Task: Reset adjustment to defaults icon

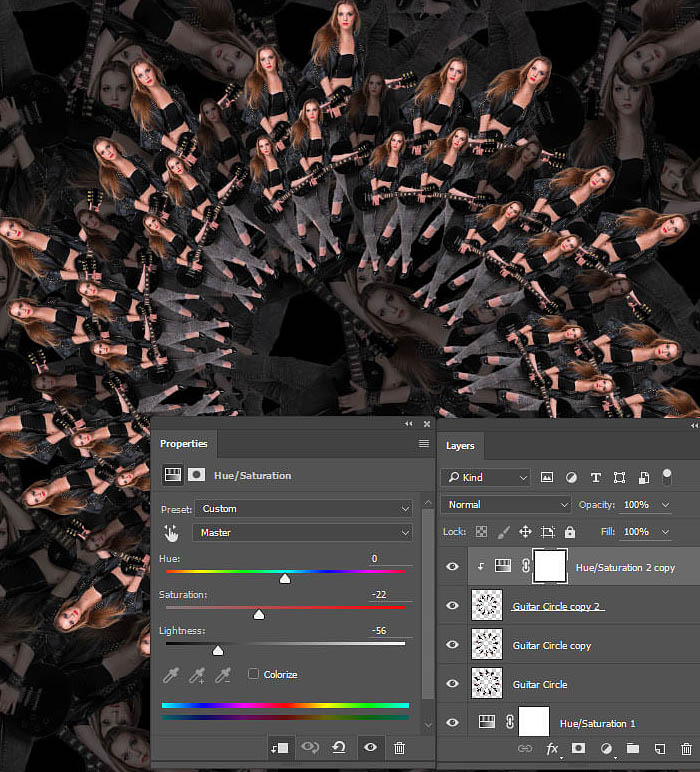Action: 339,747
